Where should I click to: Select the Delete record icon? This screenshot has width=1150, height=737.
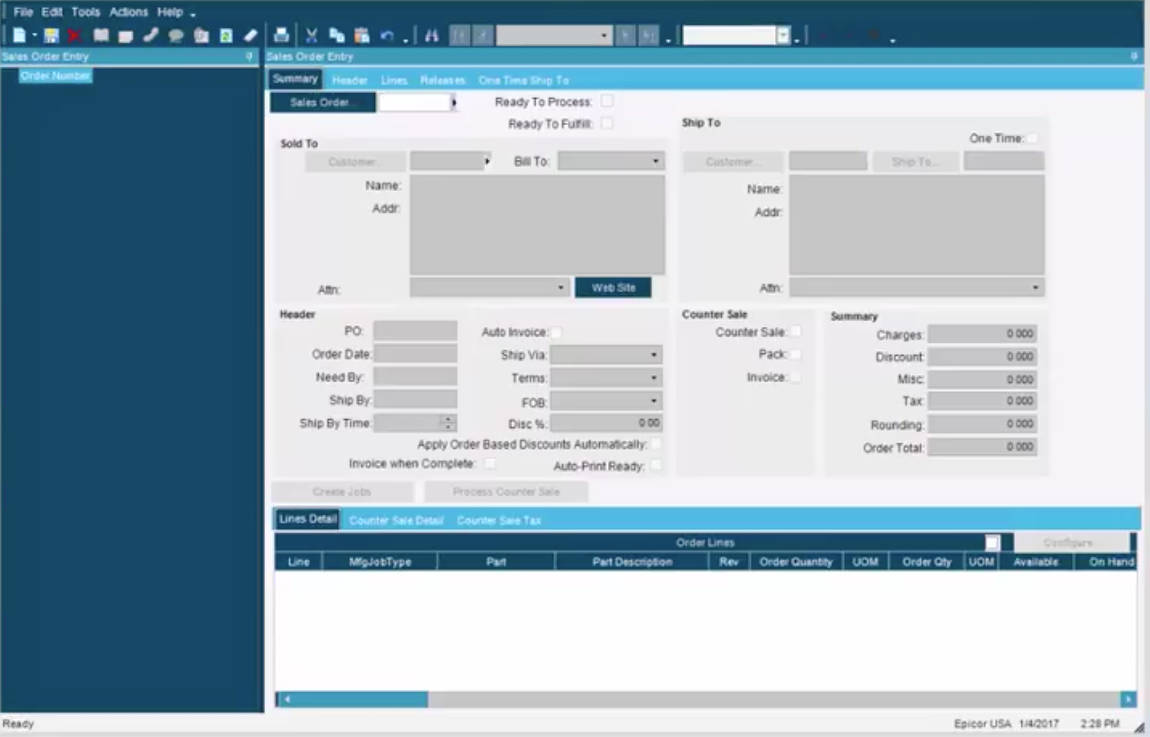click(76, 33)
